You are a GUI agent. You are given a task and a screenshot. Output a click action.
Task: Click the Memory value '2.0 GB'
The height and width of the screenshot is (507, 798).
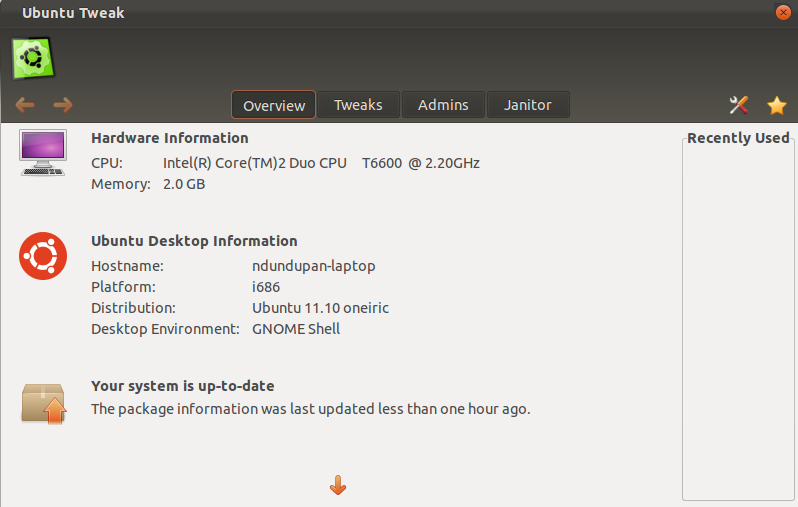click(184, 184)
